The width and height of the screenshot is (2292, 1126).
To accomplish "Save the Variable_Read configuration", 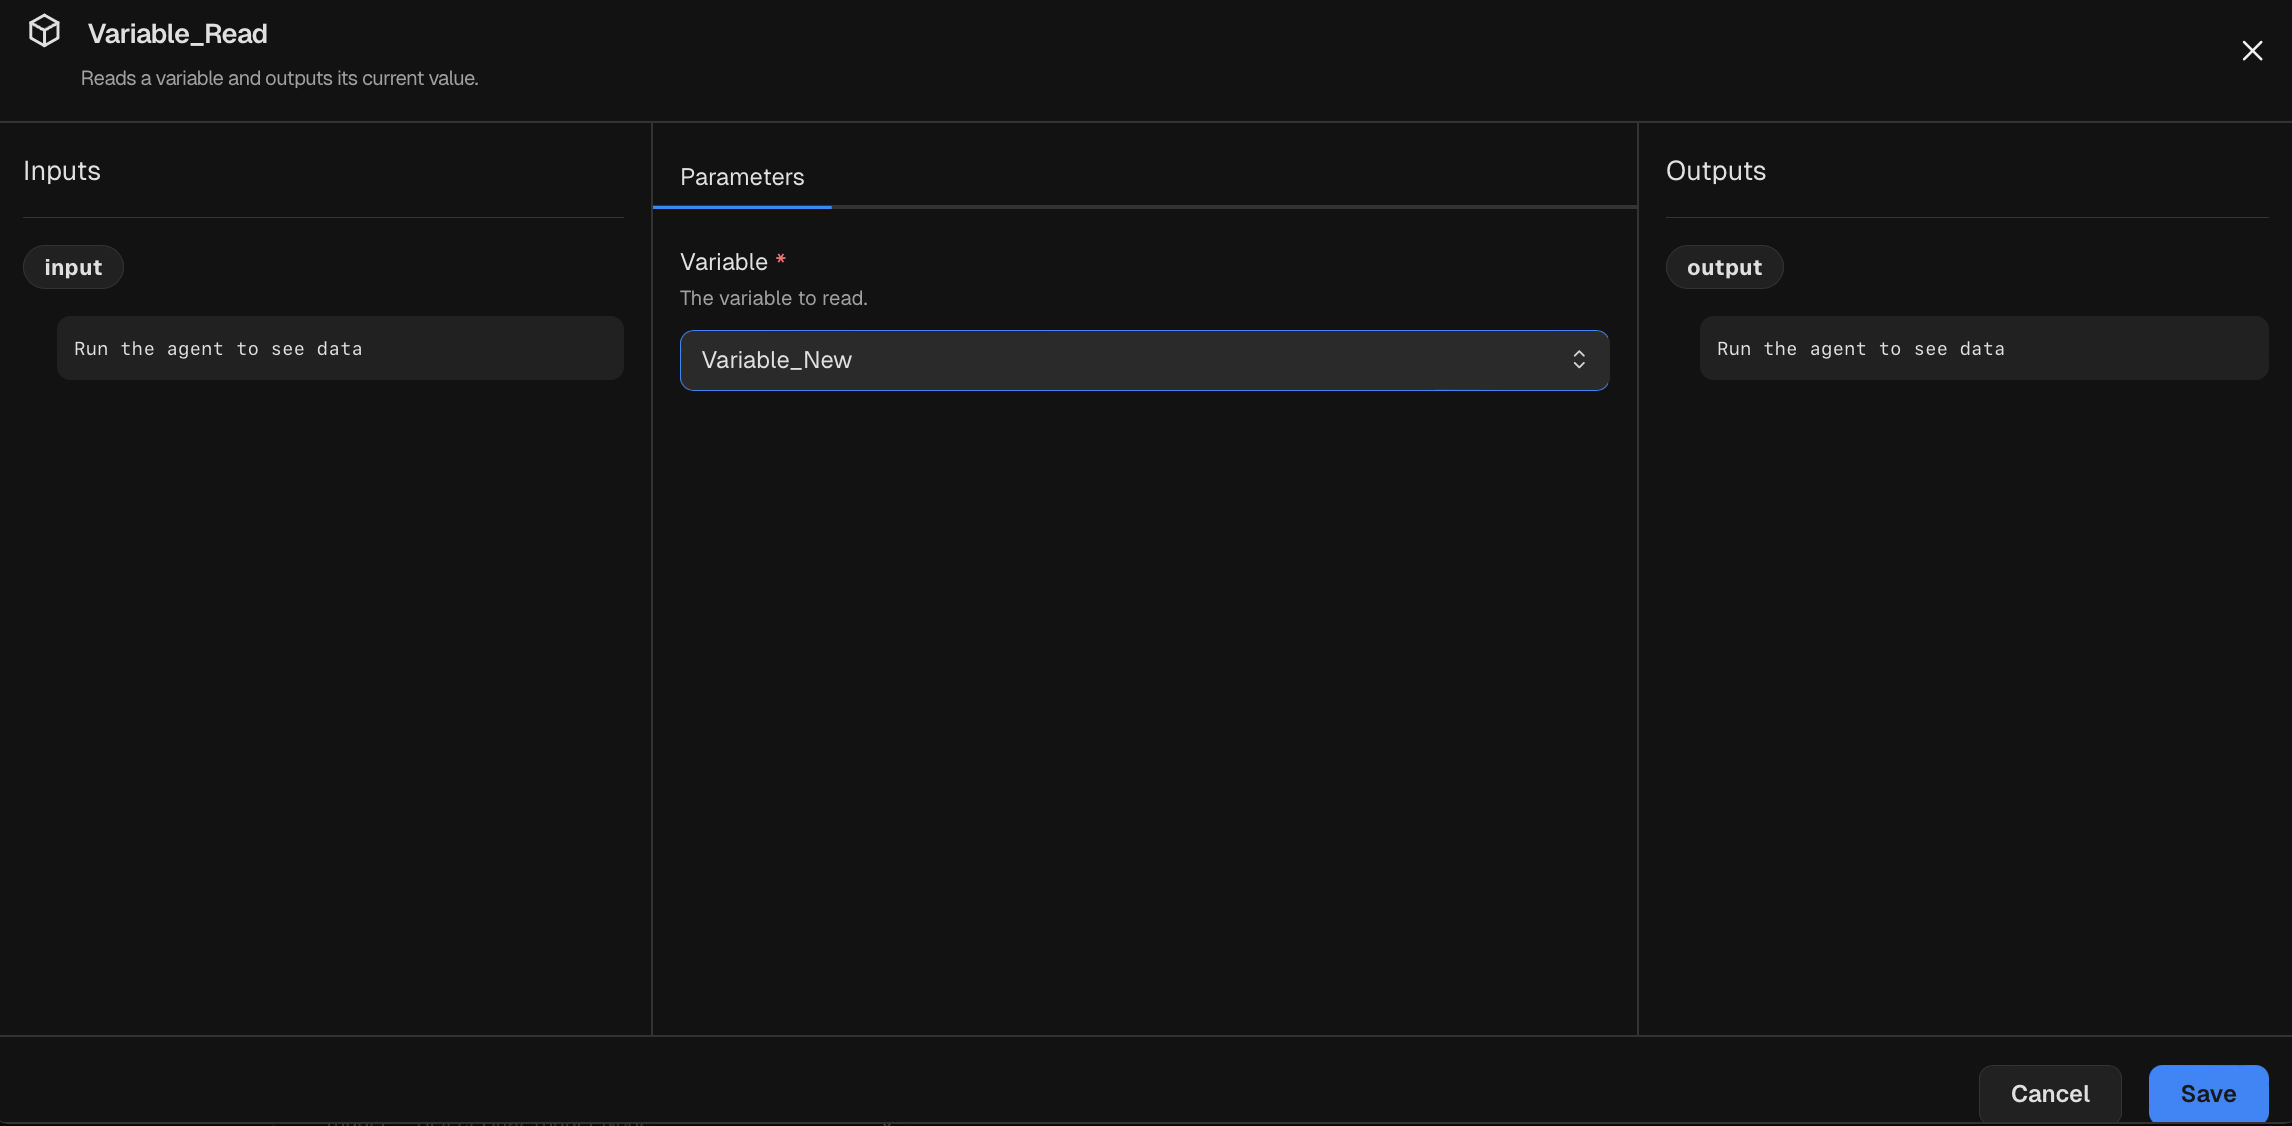I will [2208, 1094].
